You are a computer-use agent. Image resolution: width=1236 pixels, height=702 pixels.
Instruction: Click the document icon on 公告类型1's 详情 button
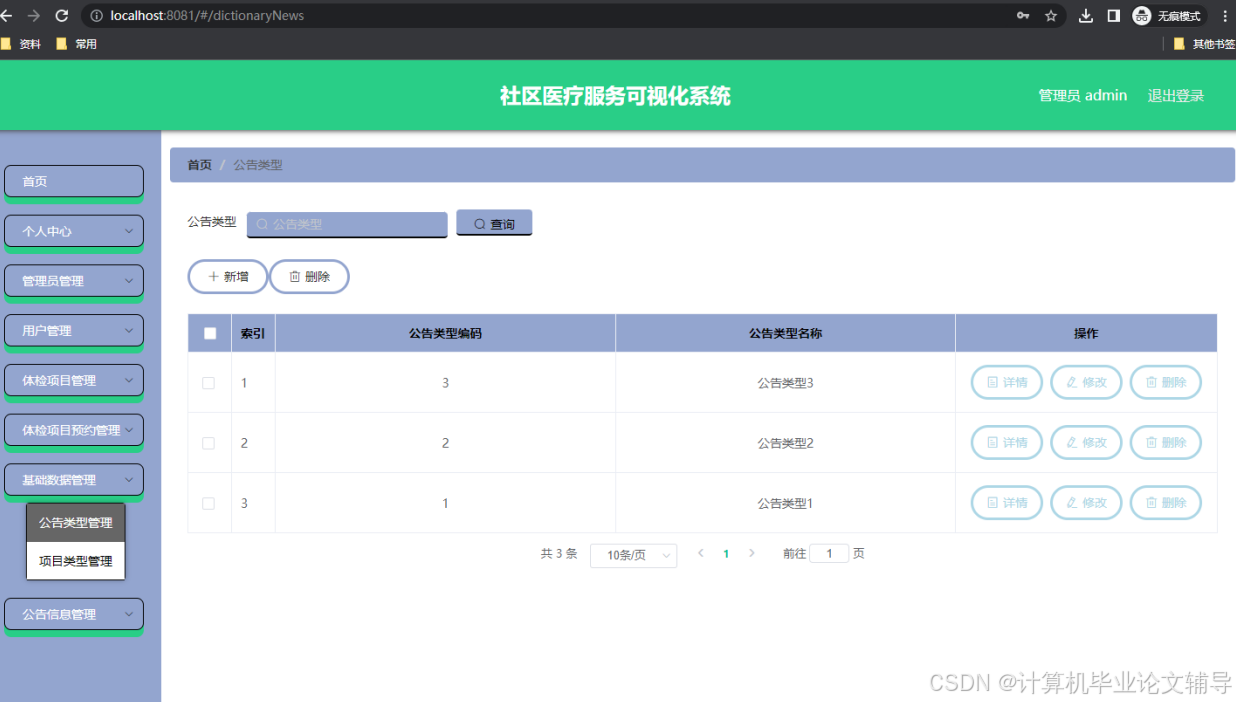pyautogui.click(x=991, y=502)
